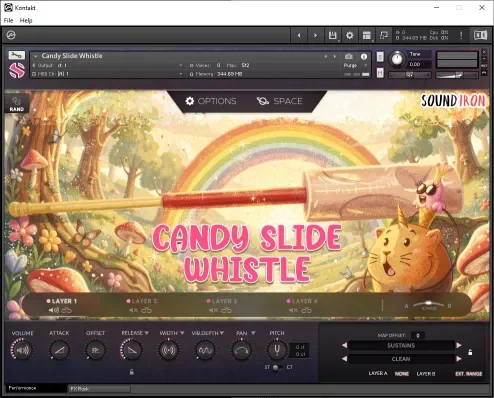Click the snapshot camera icon
494x398 pixels.
(x=349, y=56)
